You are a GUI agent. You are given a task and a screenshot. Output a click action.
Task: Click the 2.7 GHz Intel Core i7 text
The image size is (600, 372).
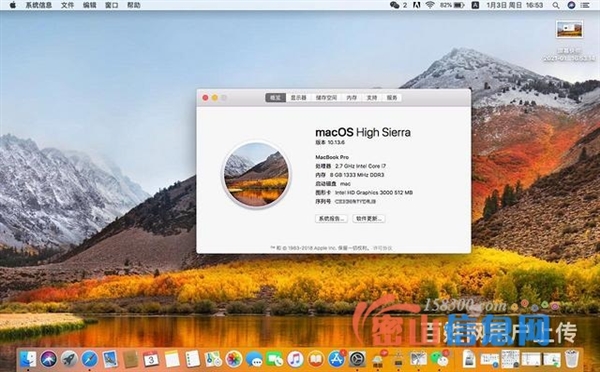[360, 166]
